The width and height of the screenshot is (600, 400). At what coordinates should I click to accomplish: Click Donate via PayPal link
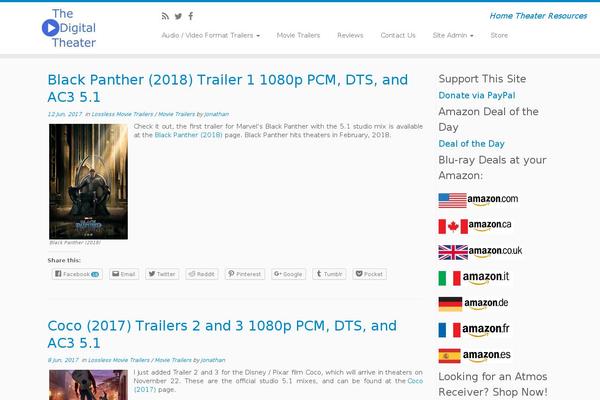coord(477,95)
